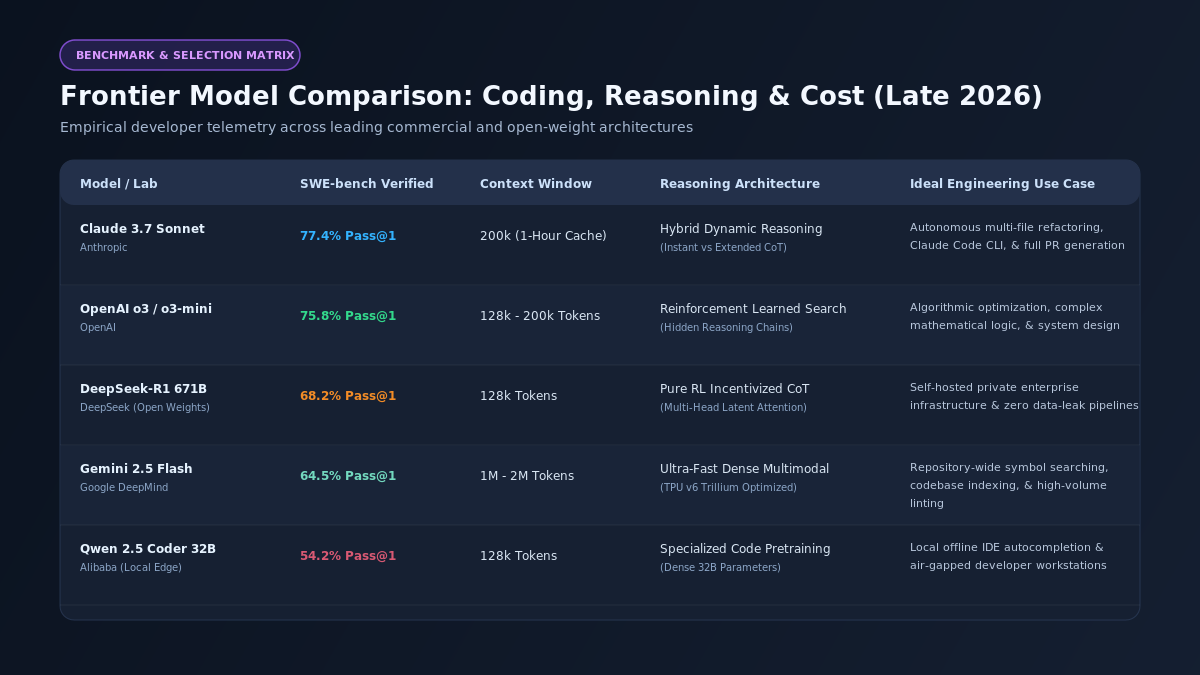This screenshot has width=1200, height=675.
Task: Click the "Alibaba (Local Edge)" lab label
Action: click(131, 567)
